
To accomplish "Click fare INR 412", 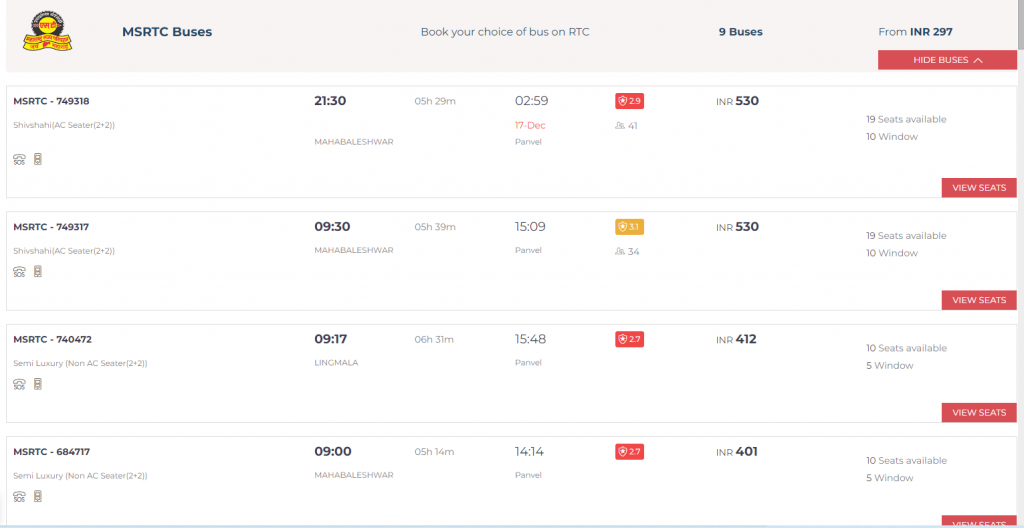I will 736,339.
